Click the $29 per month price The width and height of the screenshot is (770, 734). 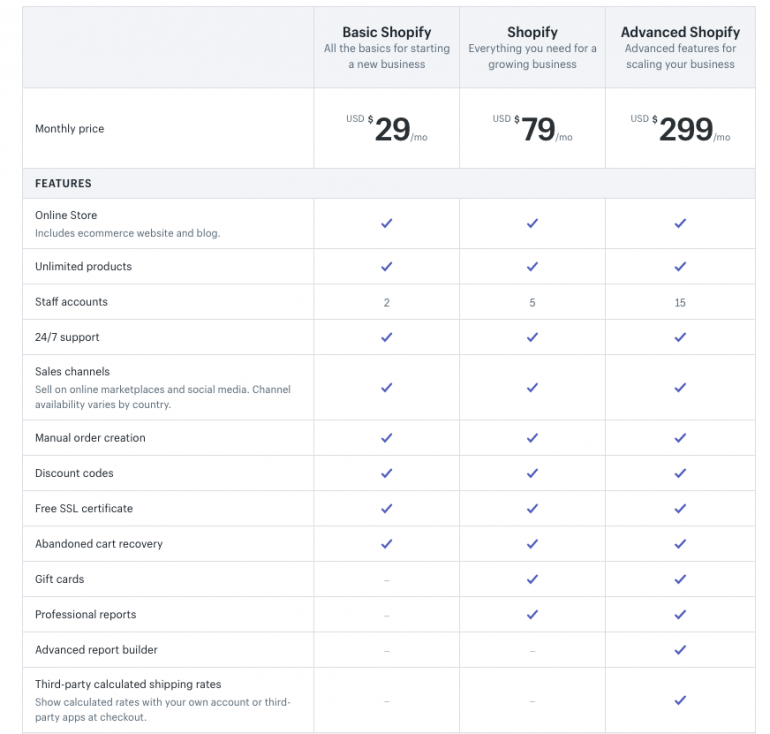point(391,129)
